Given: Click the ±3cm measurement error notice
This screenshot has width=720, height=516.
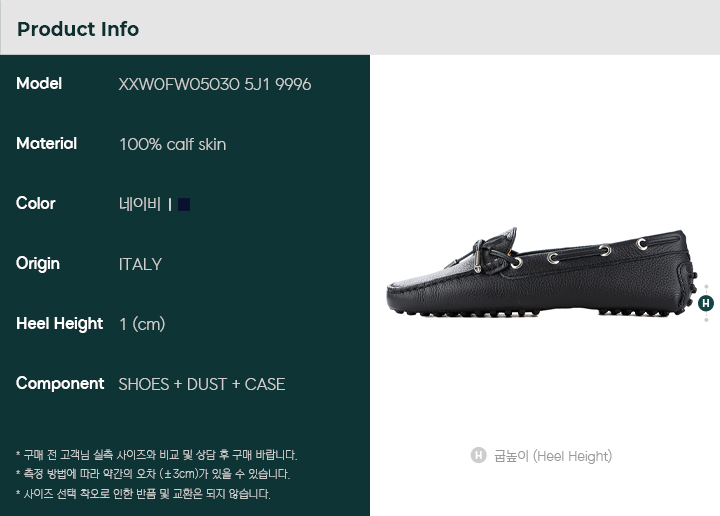Looking at the screenshot, I should point(153,474).
